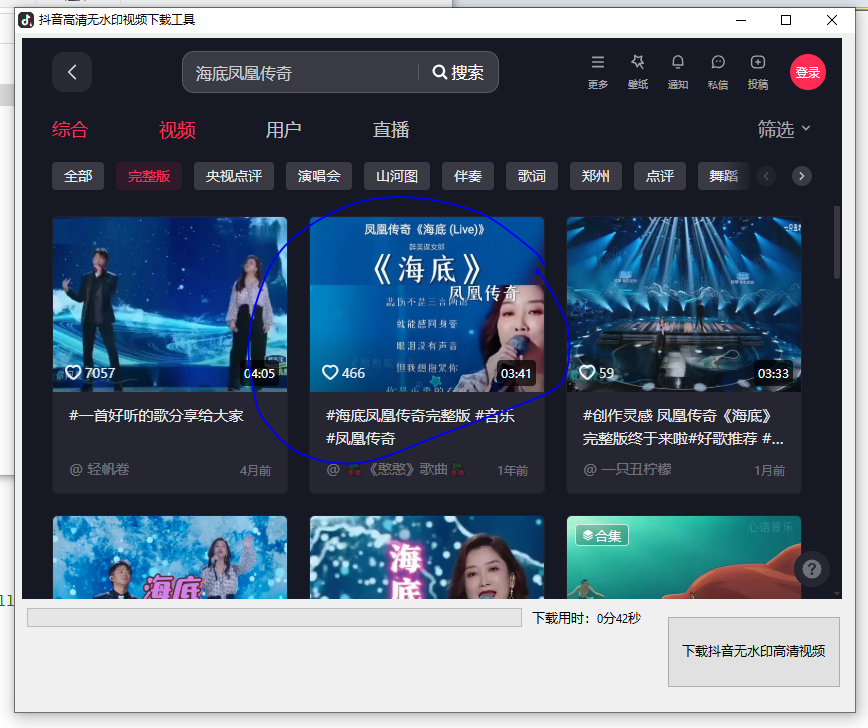Viewport: 868px width, 728px height.
Task: Open the title #一首好听的歌分享给大家
Action: pyautogui.click(x=156, y=416)
